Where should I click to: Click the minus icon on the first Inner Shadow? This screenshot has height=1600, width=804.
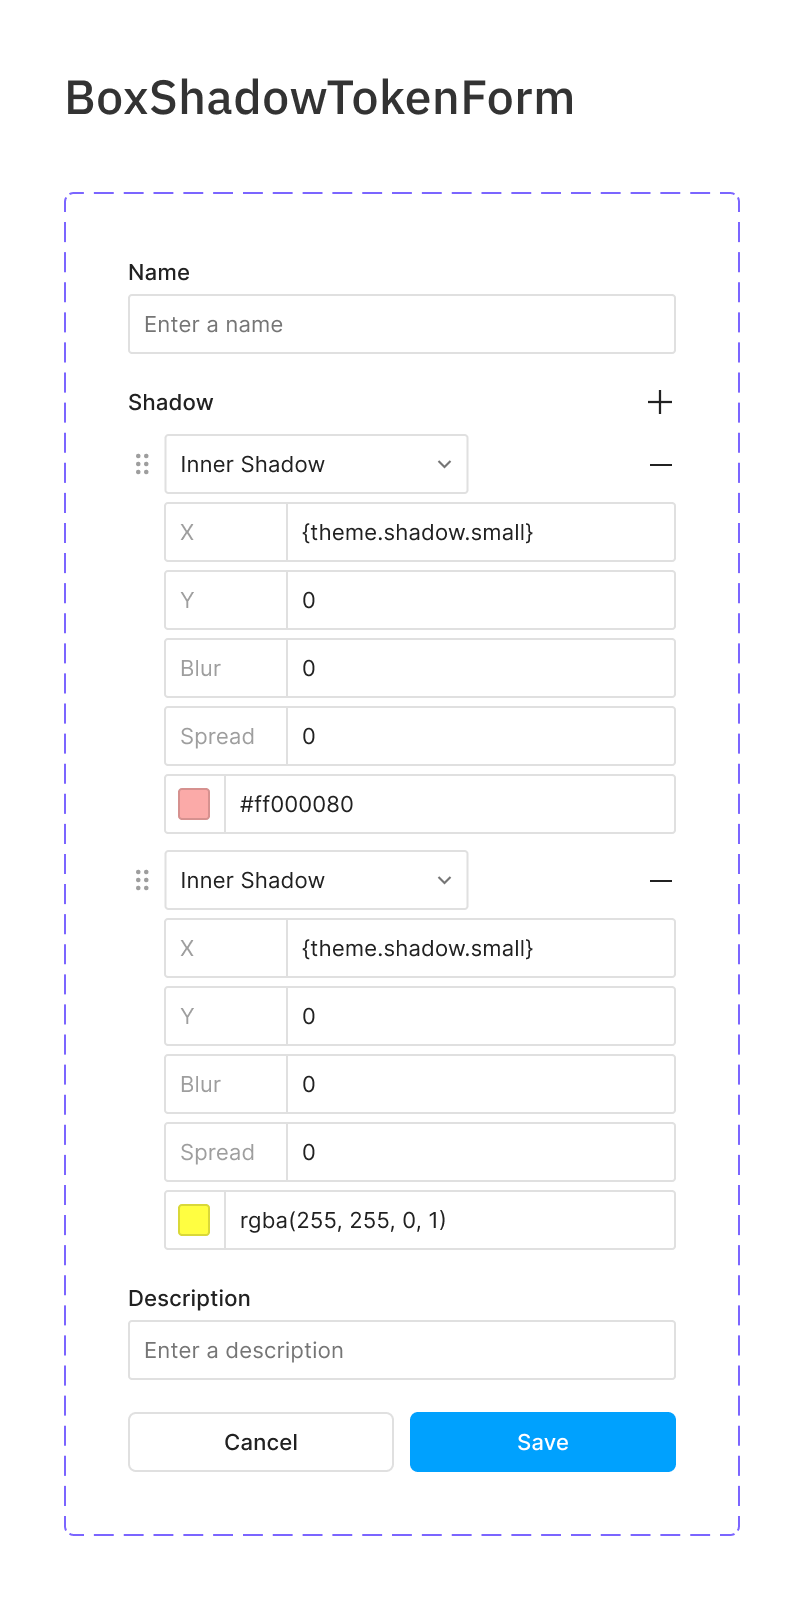[660, 464]
